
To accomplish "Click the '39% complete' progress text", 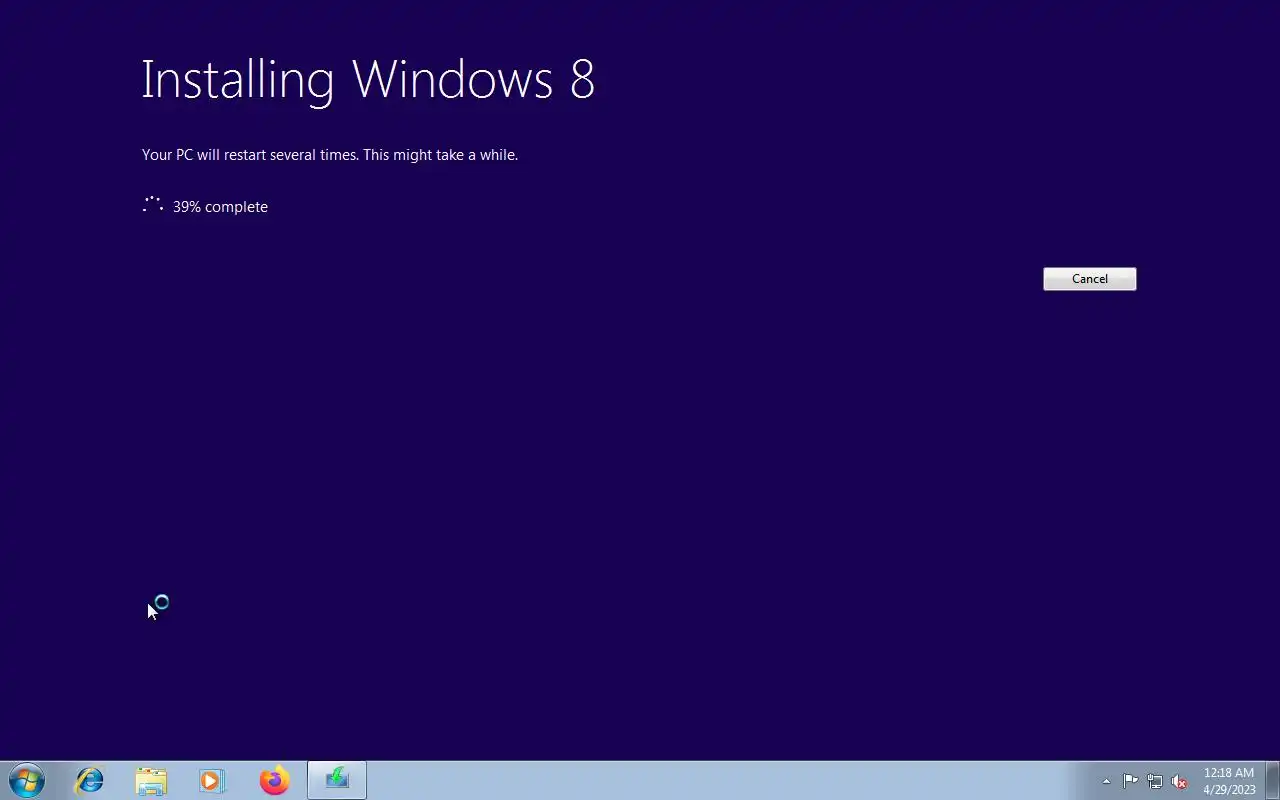I will click(220, 207).
